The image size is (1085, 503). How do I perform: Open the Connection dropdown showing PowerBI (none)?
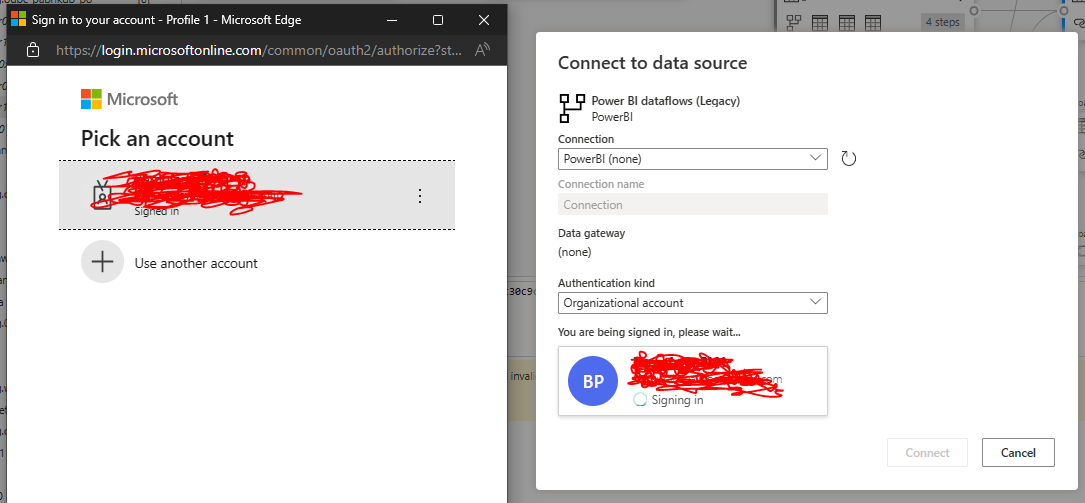693,158
